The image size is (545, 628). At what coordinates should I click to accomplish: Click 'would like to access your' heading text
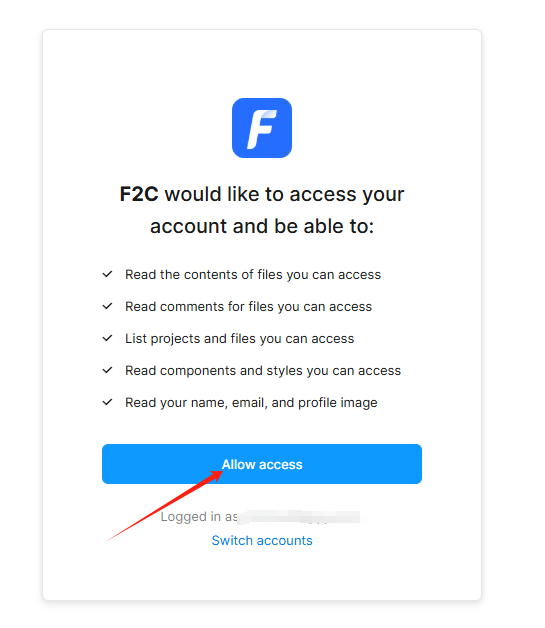click(284, 194)
